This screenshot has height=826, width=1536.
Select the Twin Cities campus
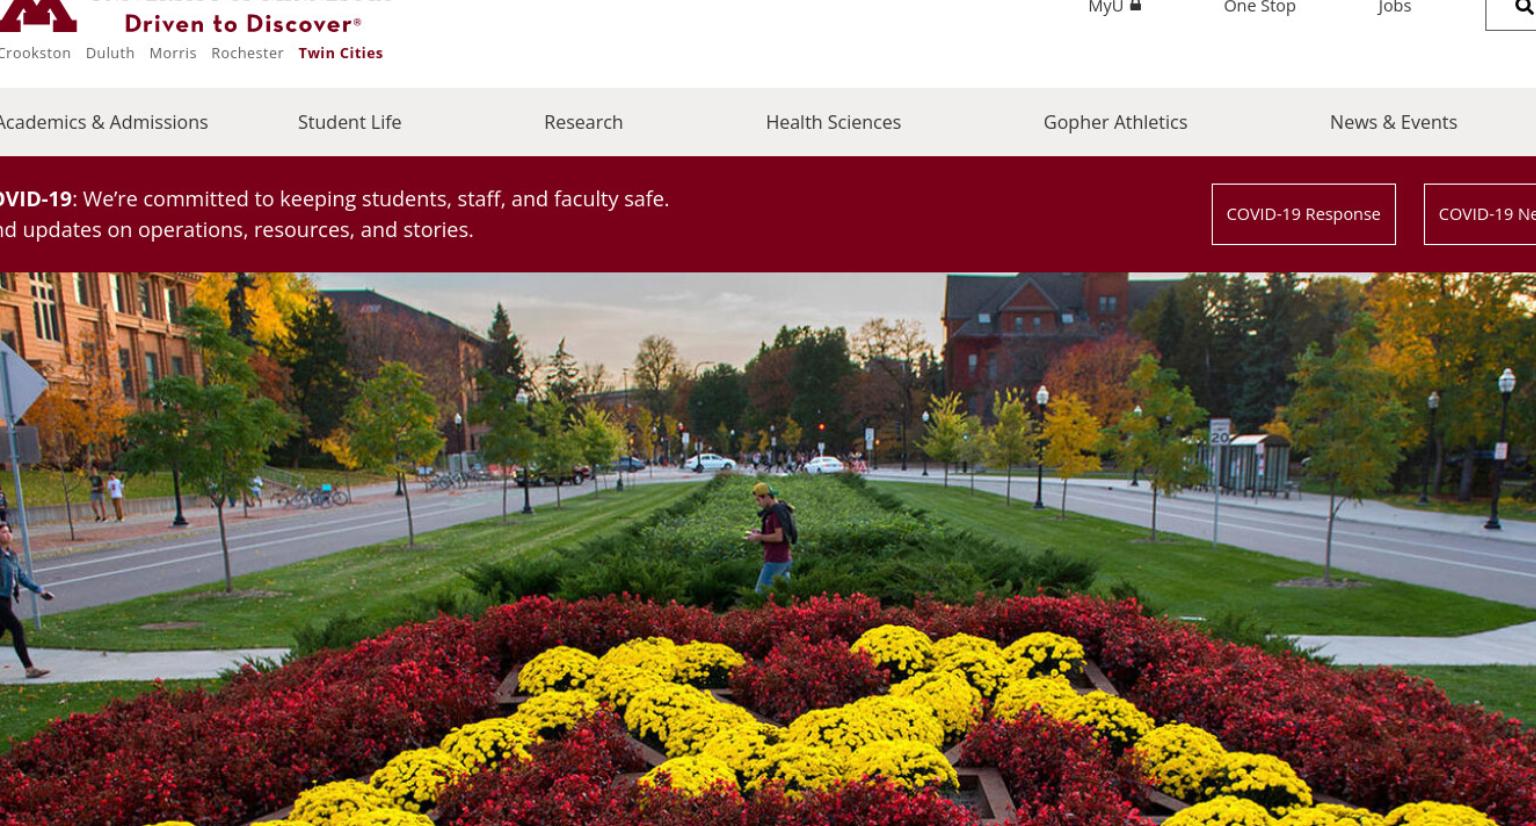click(x=340, y=53)
